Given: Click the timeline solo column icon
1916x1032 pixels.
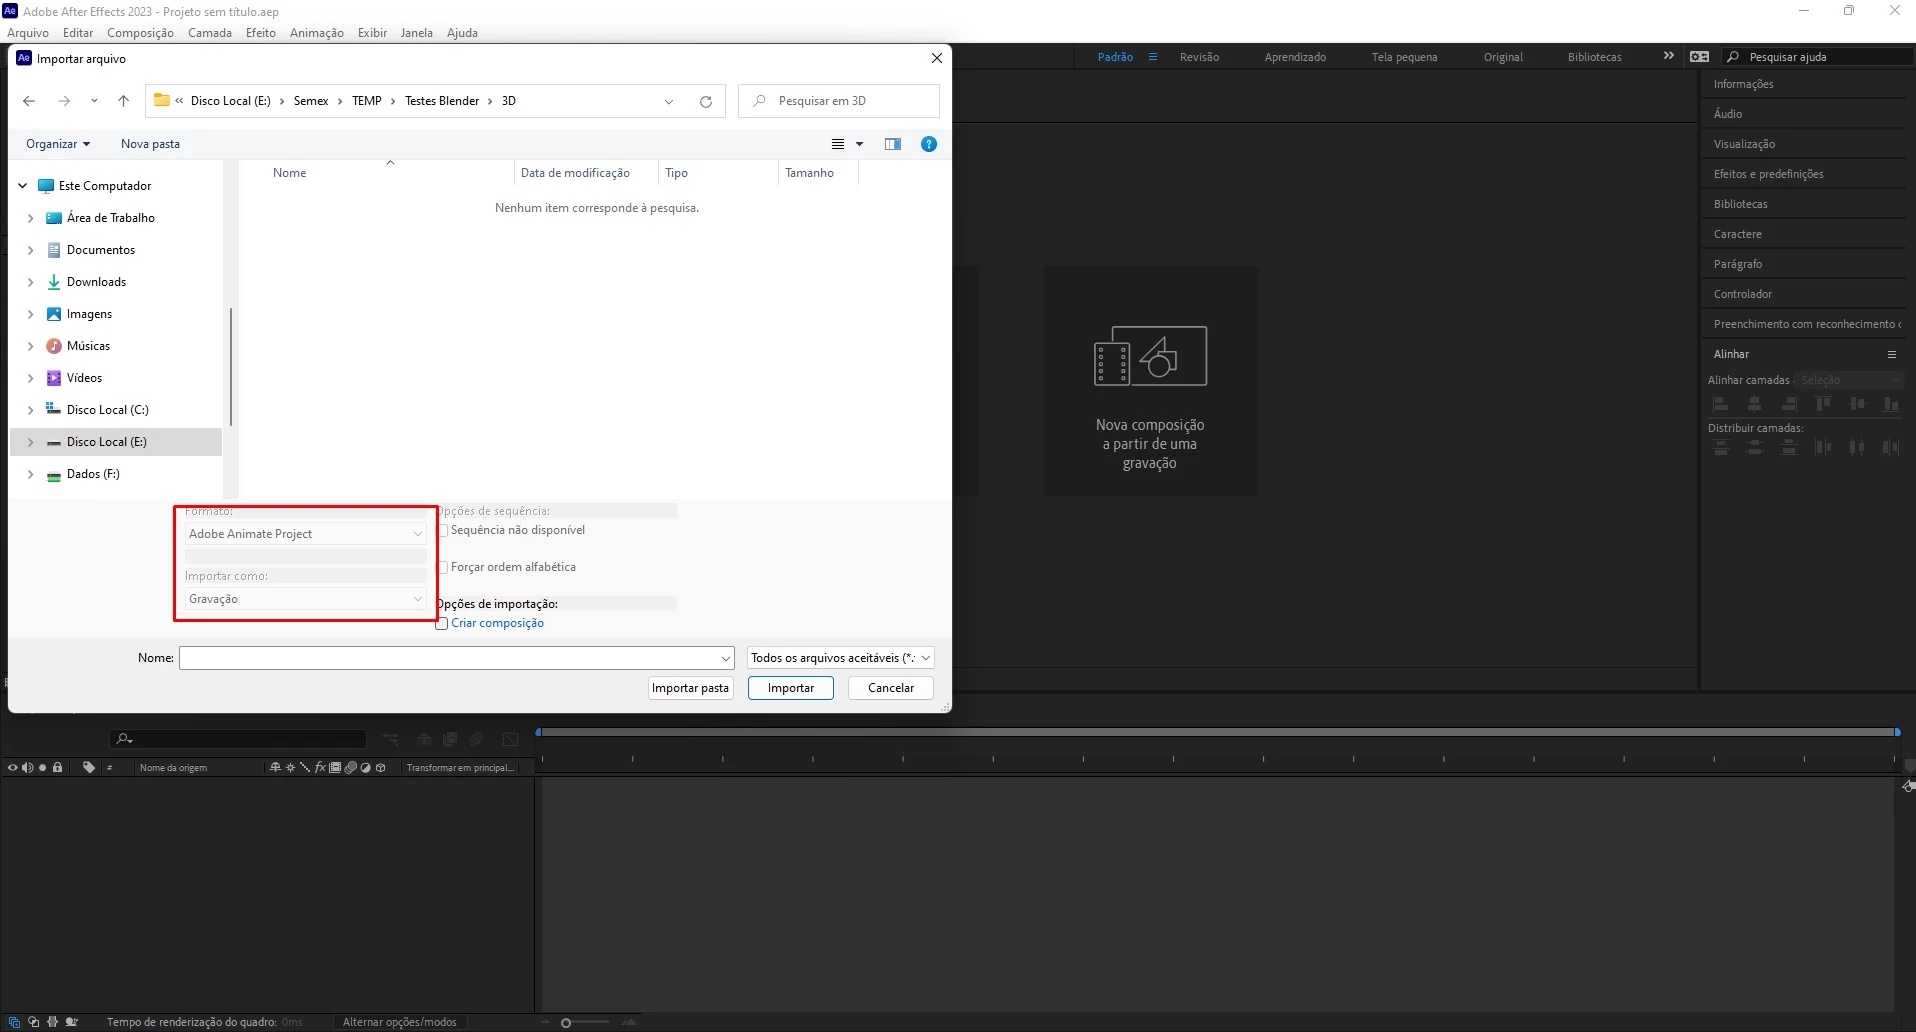Looking at the screenshot, I should pos(42,767).
